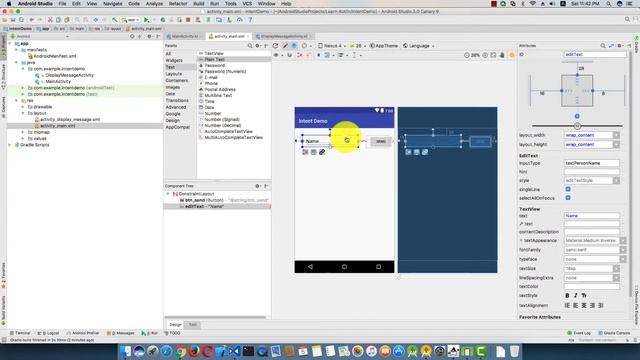
Task: Open the Logcat tool window
Action: 48,333
